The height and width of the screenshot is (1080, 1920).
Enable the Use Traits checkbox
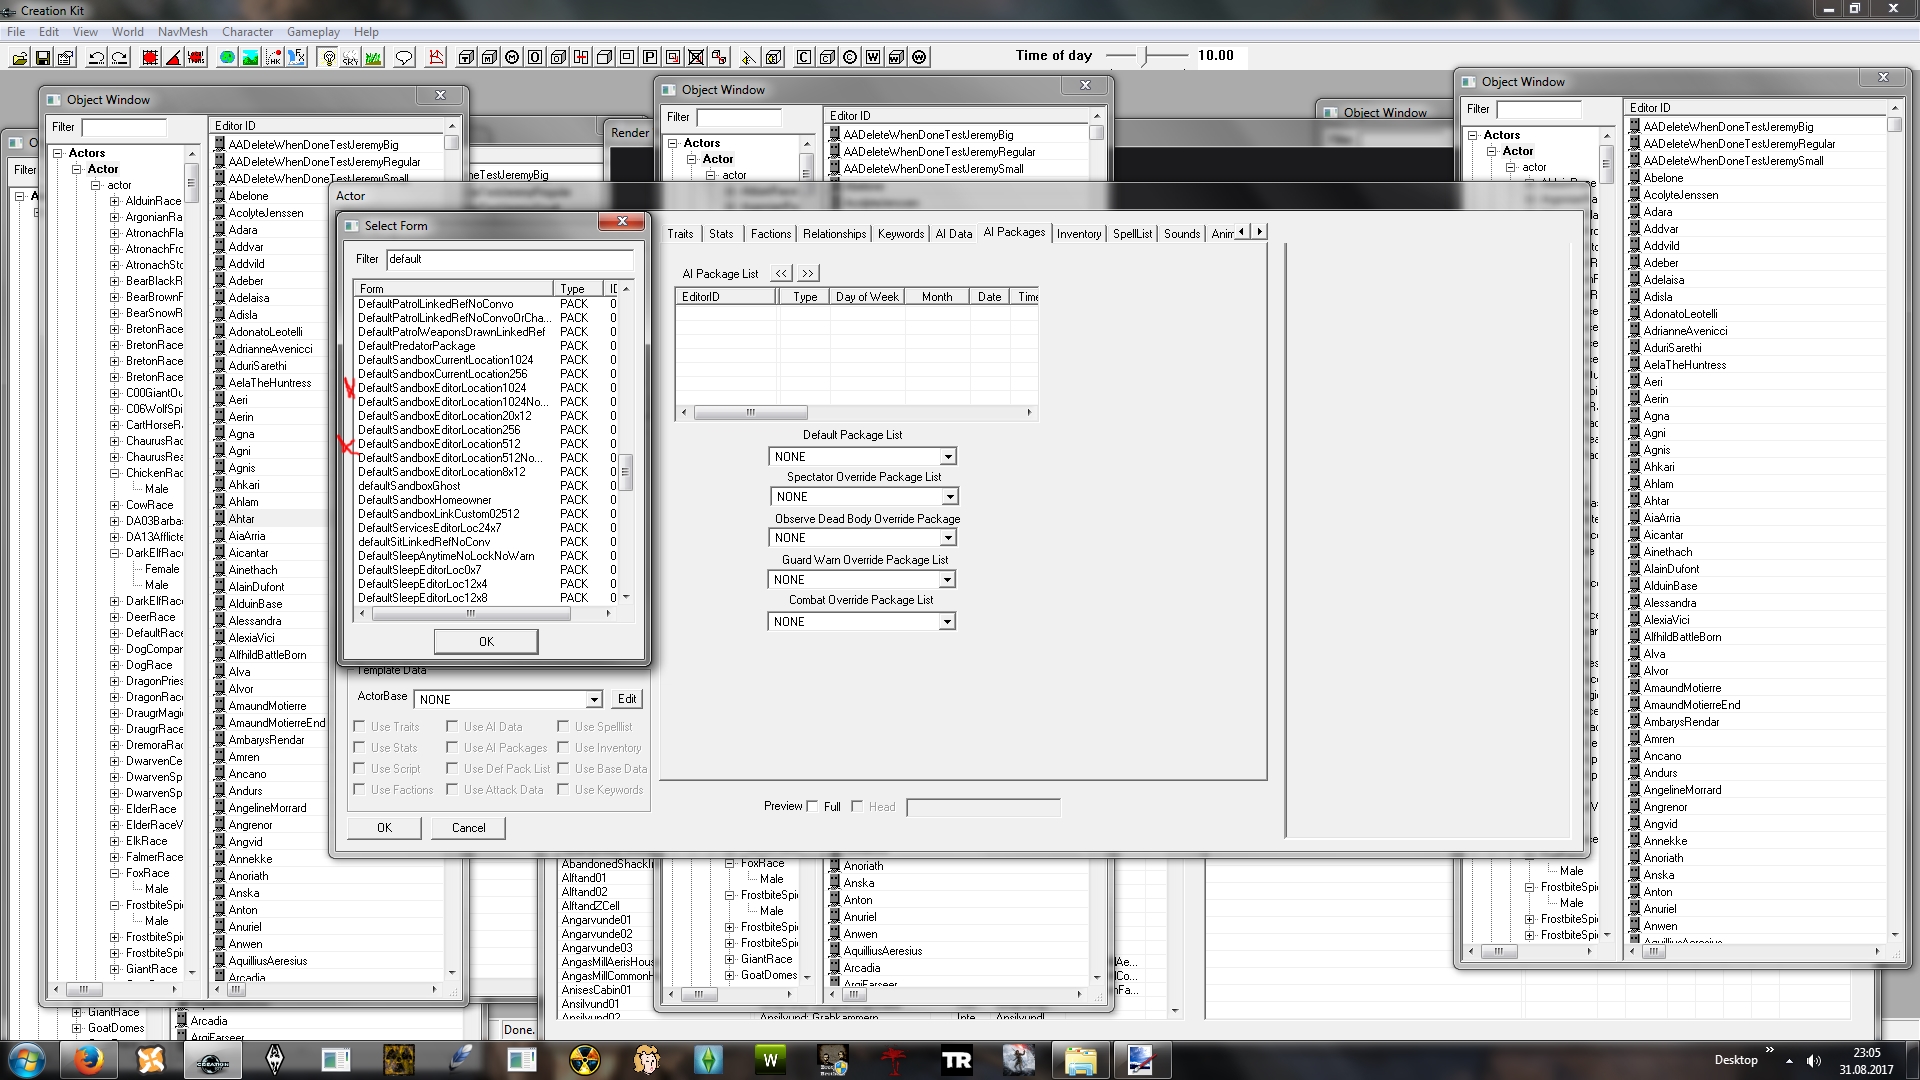[360, 727]
